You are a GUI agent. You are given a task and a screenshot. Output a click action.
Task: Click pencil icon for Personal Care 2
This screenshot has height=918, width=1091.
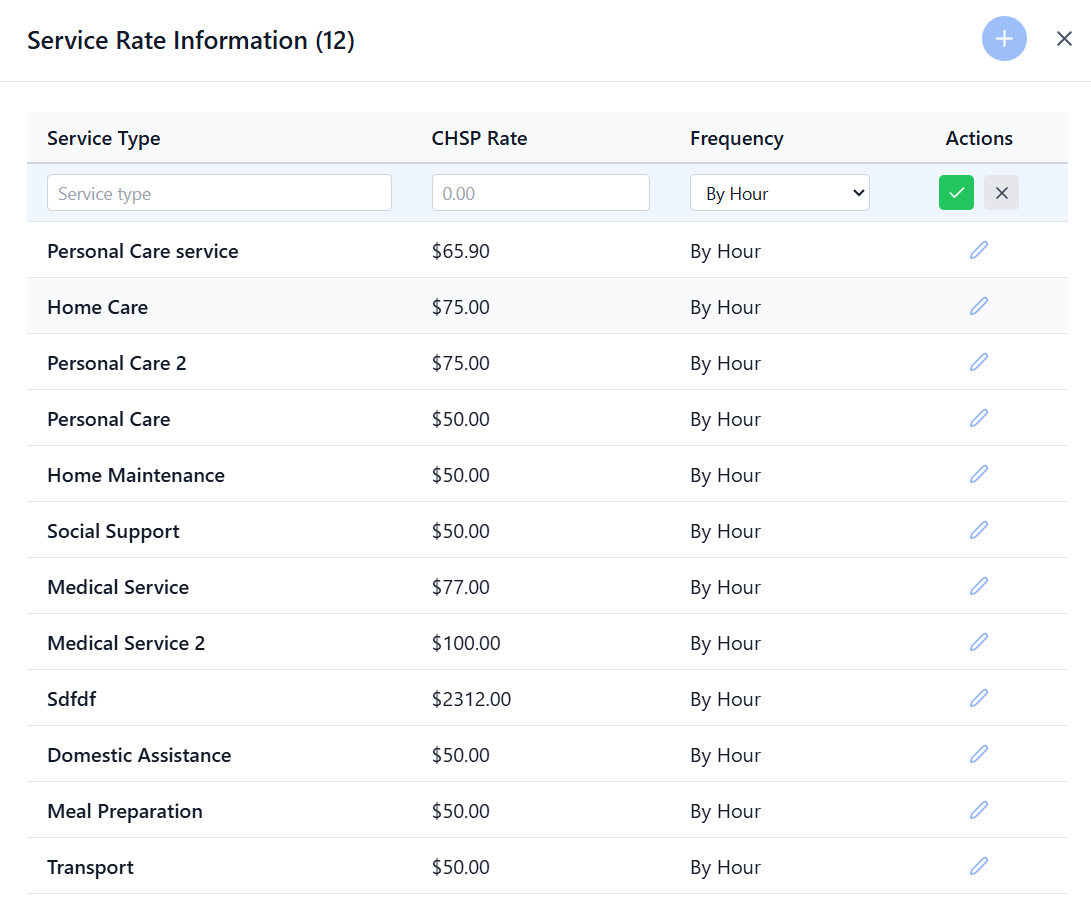pyautogui.click(x=978, y=362)
